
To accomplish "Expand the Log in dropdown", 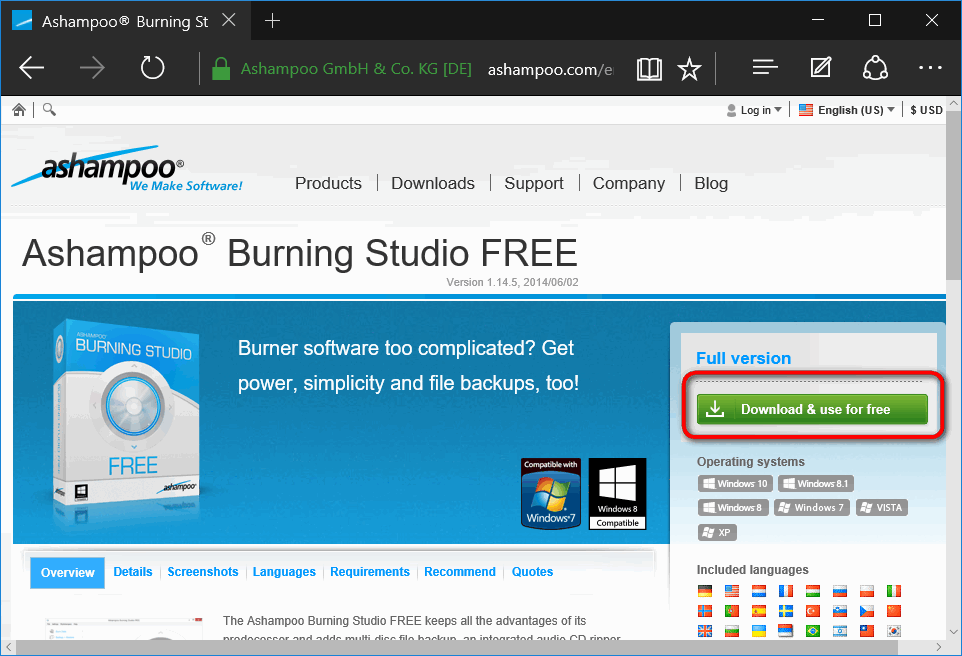I will [x=754, y=110].
